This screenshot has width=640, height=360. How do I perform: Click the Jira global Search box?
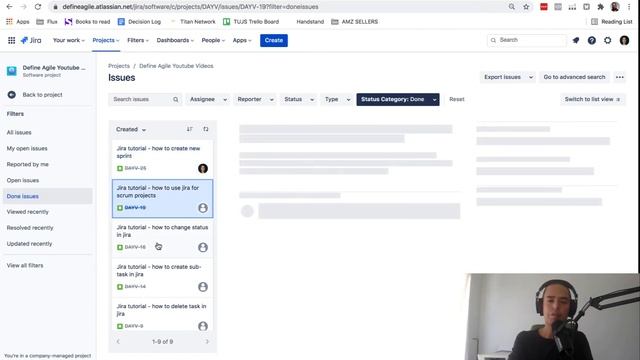[x=527, y=40]
